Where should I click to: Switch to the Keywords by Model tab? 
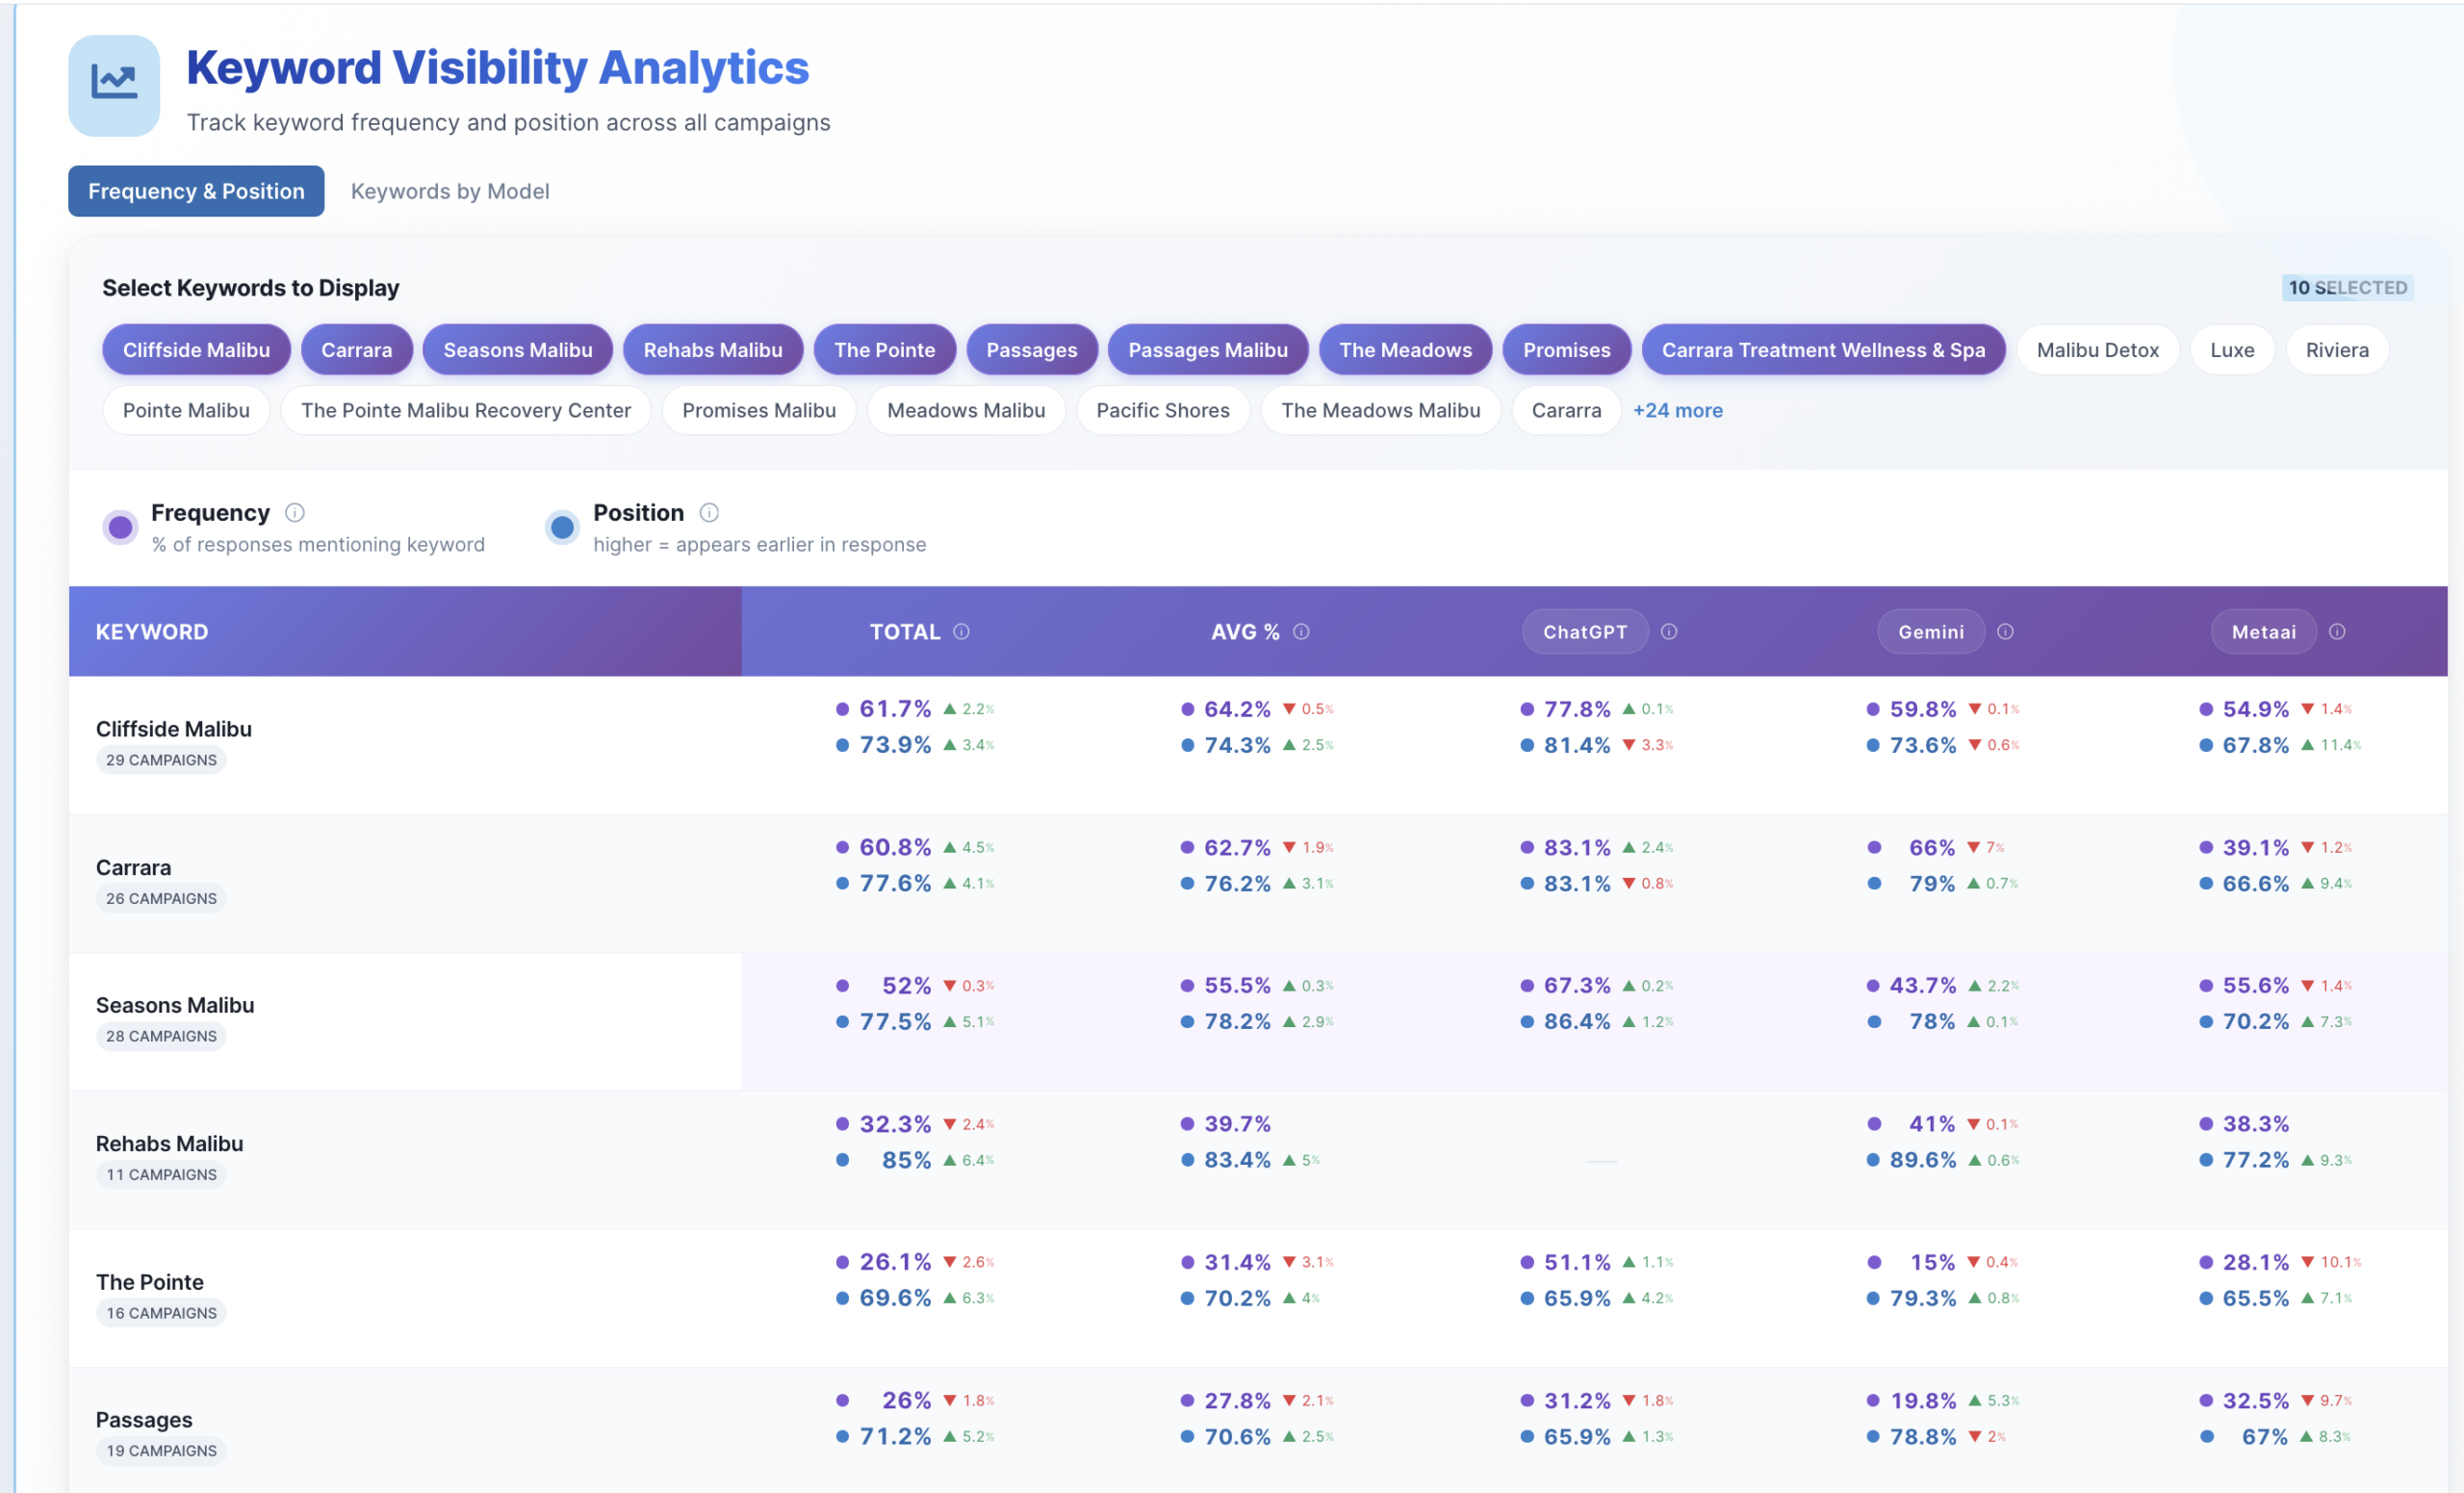449,191
